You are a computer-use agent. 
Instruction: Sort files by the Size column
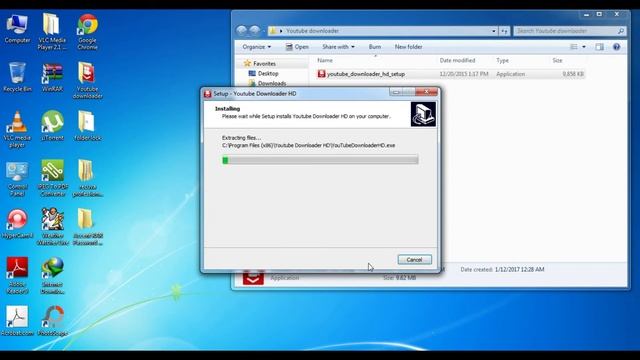point(558,60)
